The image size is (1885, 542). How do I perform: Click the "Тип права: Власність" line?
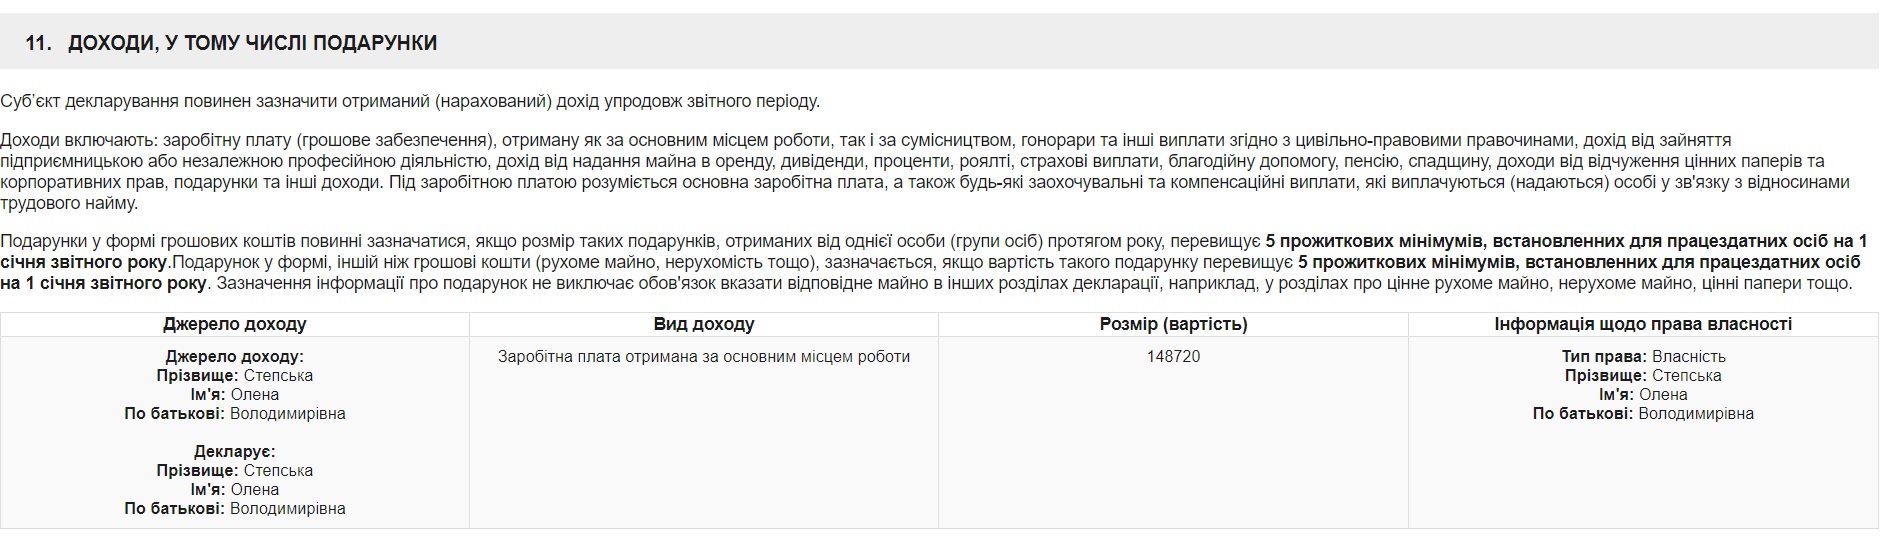point(1642,356)
